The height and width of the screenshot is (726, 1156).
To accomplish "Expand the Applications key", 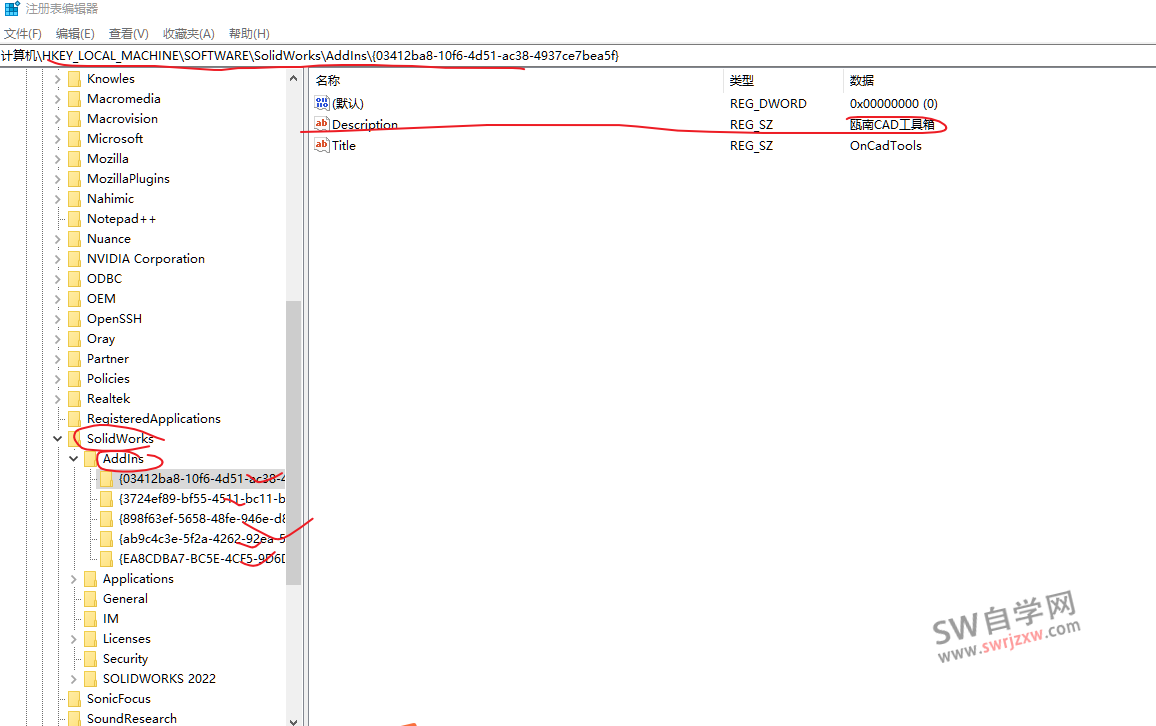I will 73,578.
